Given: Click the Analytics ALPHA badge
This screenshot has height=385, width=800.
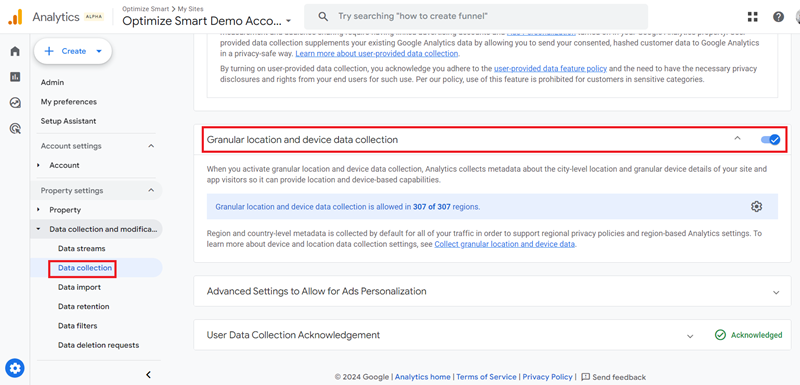Looking at the screenshot, I should click(x=94, y=17).
